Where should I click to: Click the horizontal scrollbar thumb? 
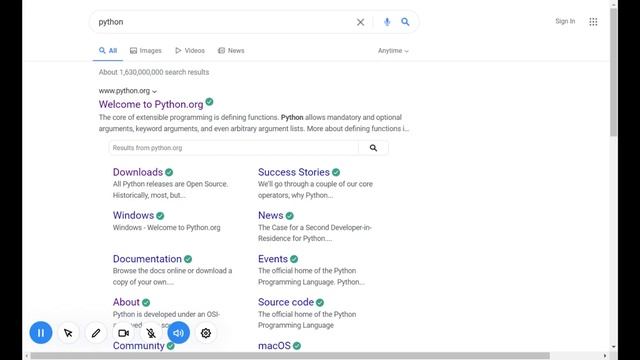290,356
